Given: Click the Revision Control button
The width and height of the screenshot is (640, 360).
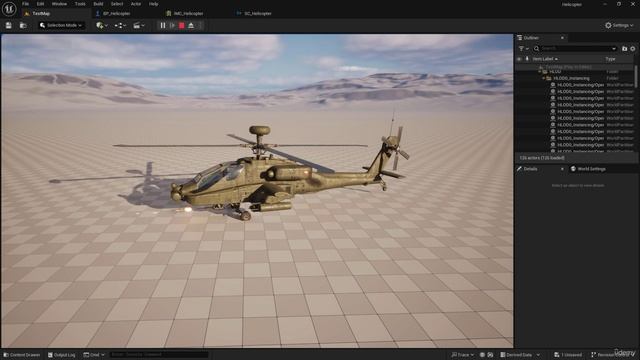Looking at the screenshot, I should (612, 355).
